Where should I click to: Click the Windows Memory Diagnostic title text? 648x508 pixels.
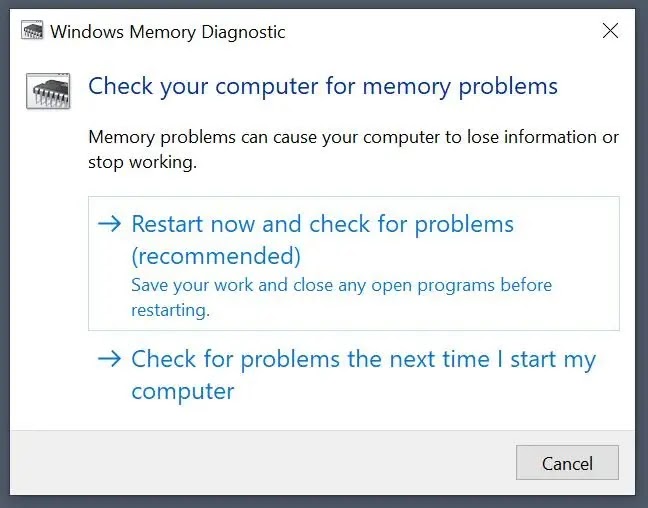click(x=168, y=32)
